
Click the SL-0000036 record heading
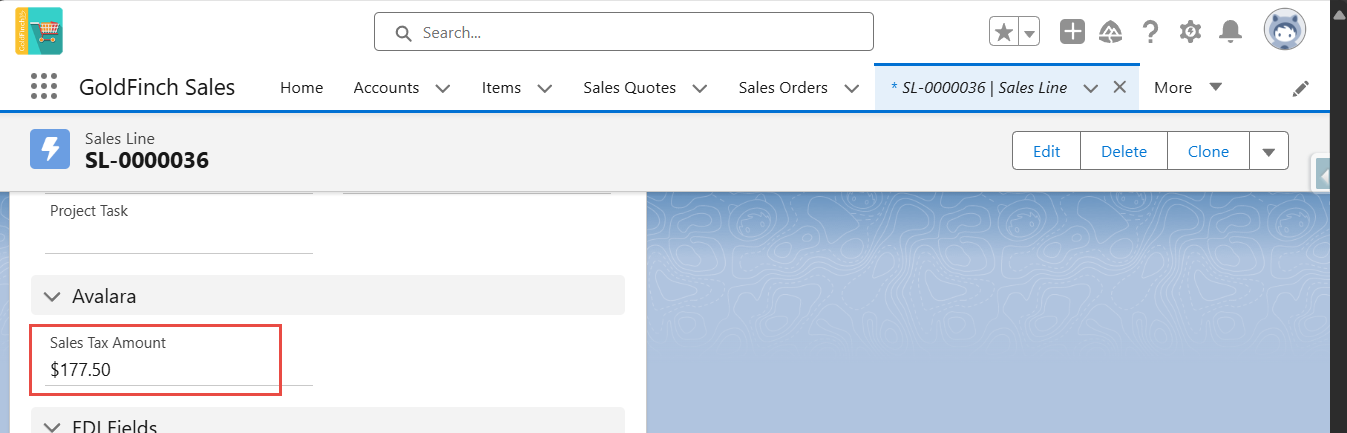[147, 160]
